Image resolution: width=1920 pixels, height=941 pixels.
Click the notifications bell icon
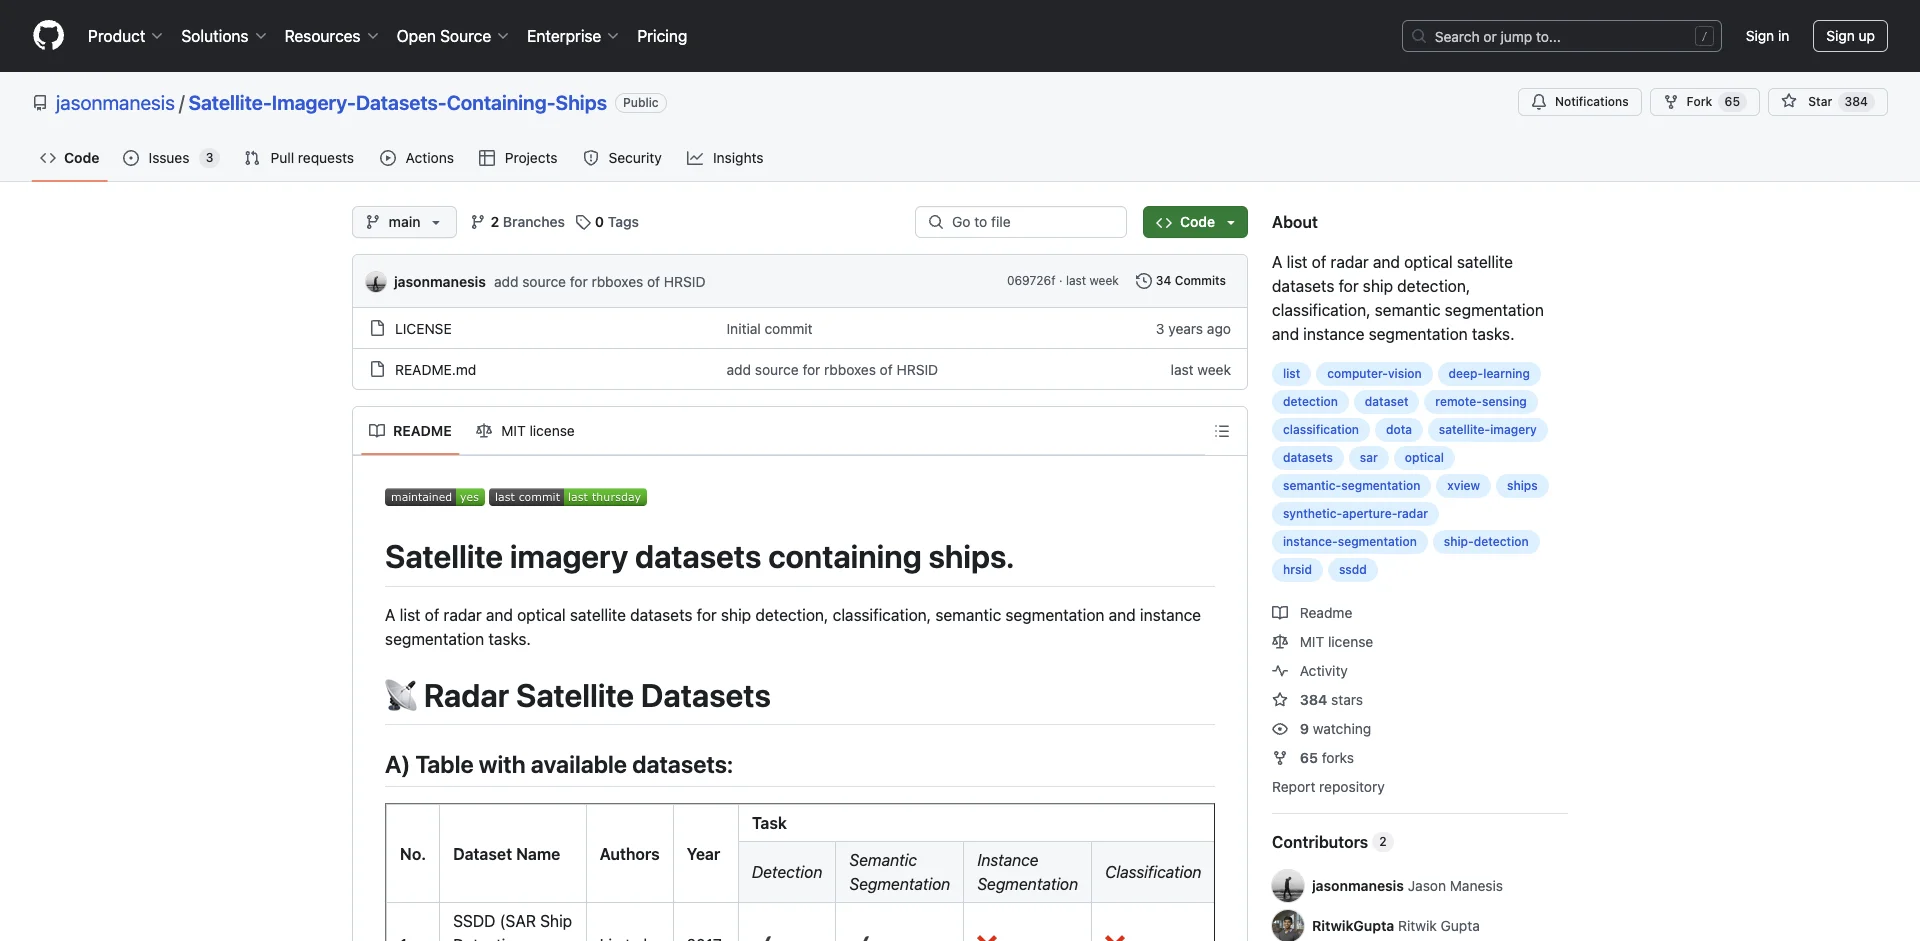pyautogui.click(x=1539, y=102)
